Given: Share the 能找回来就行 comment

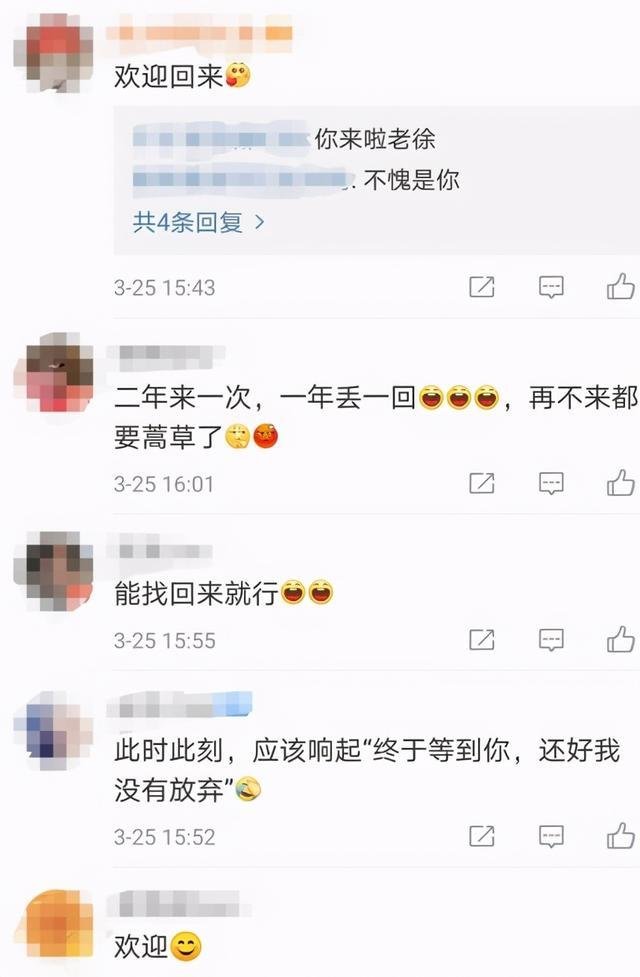Looking at the screenshot, I should 482,639.
